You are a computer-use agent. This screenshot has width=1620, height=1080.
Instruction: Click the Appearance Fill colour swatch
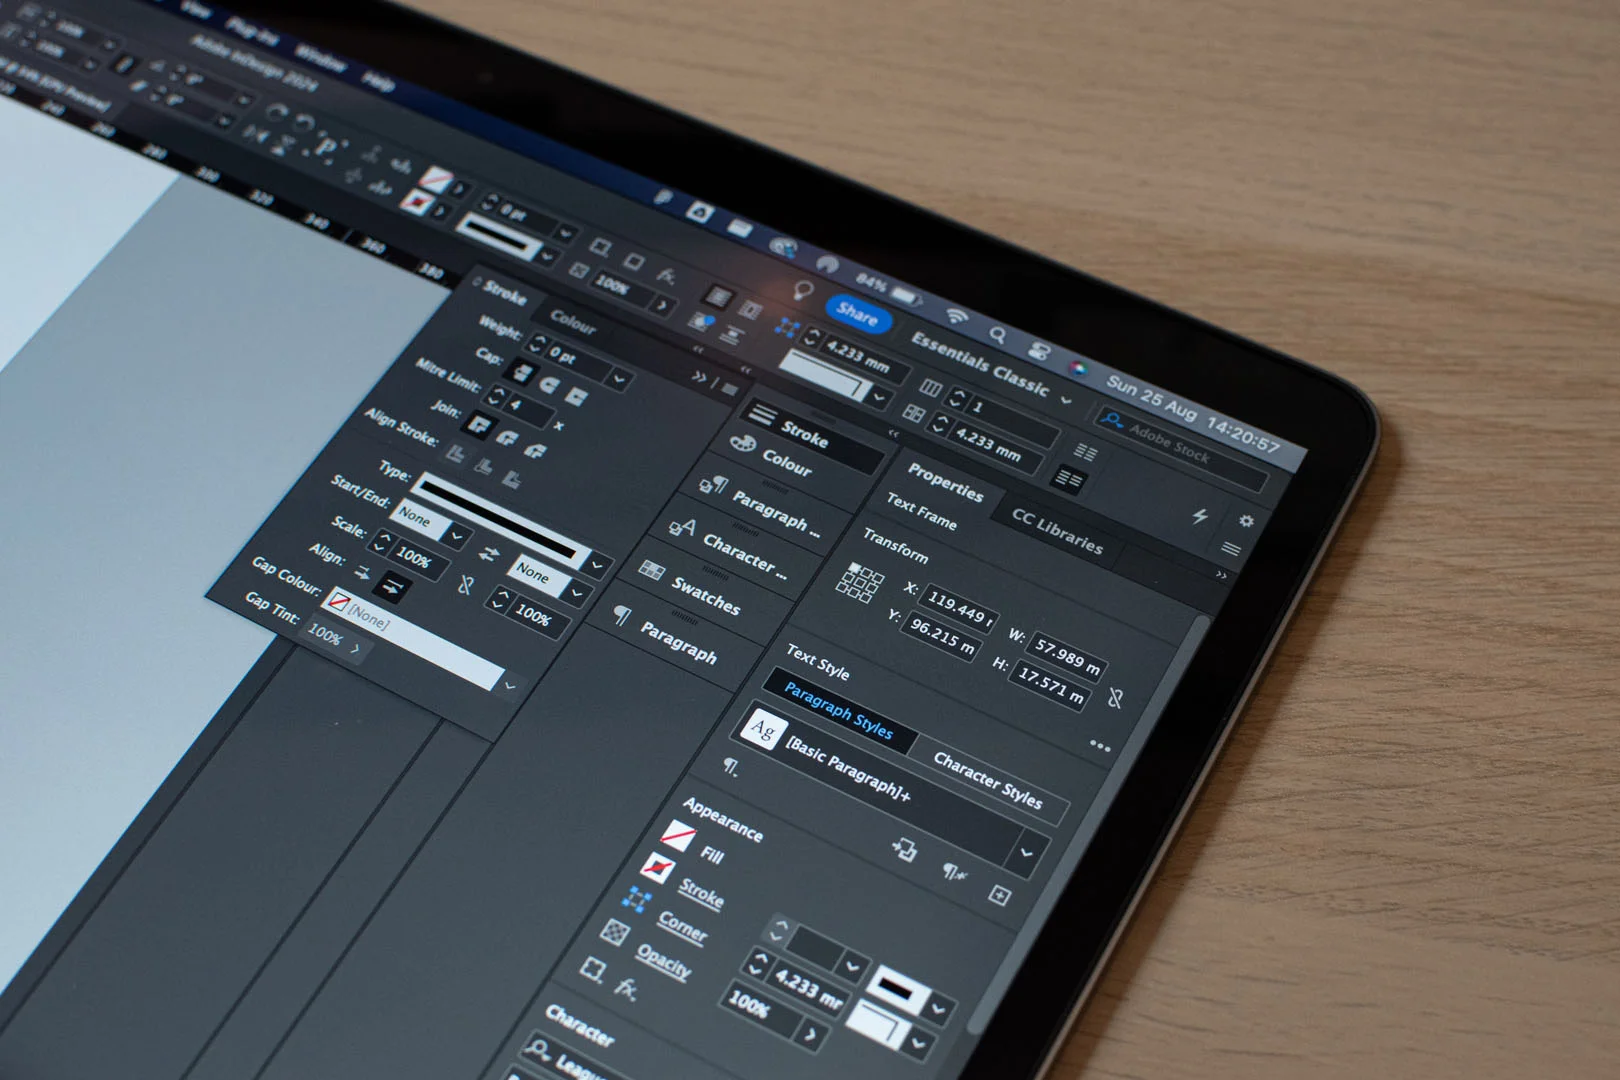(x=678, y=835)
